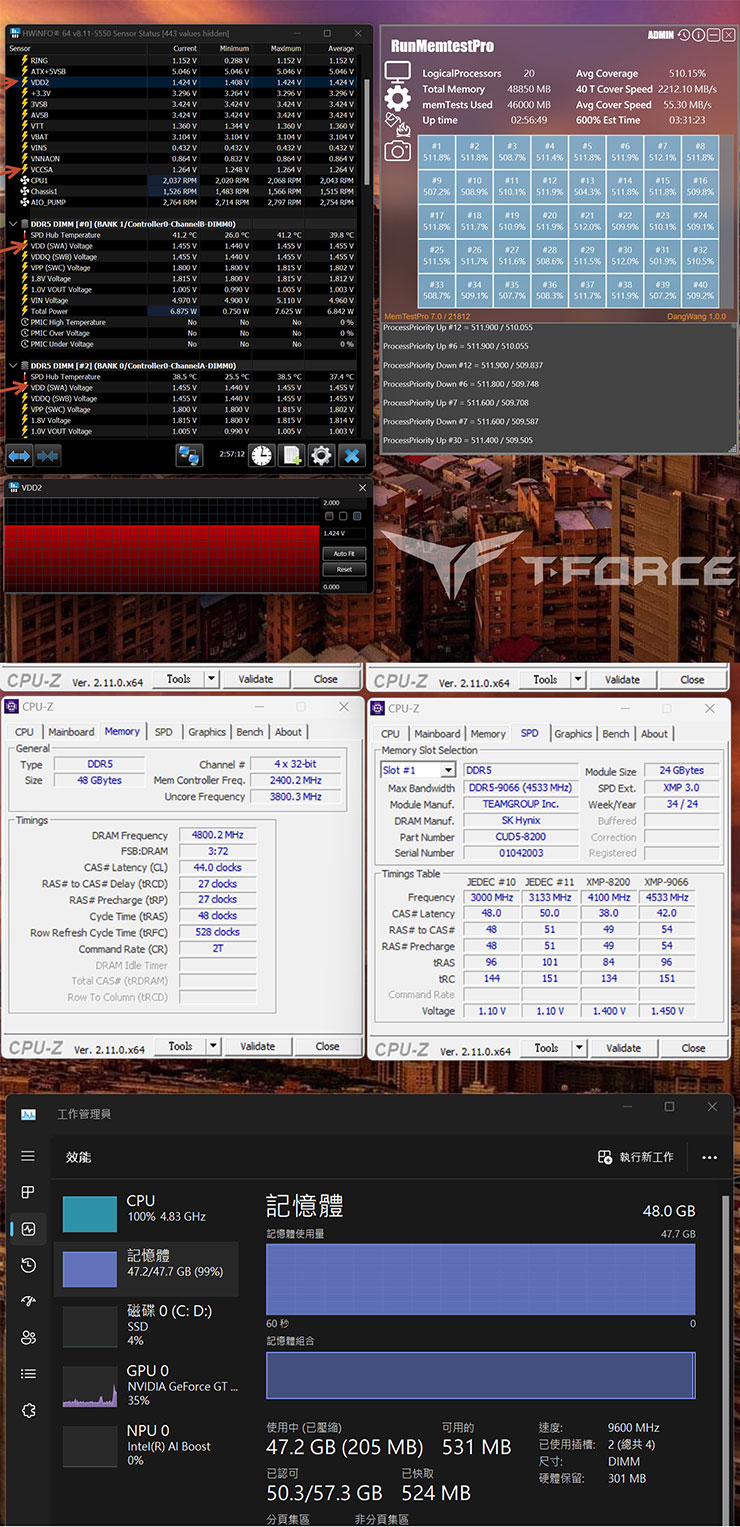Click Validate under Memory Timings section
The width and height of the screenshot is (740, 1527).
pos(257,1046)
